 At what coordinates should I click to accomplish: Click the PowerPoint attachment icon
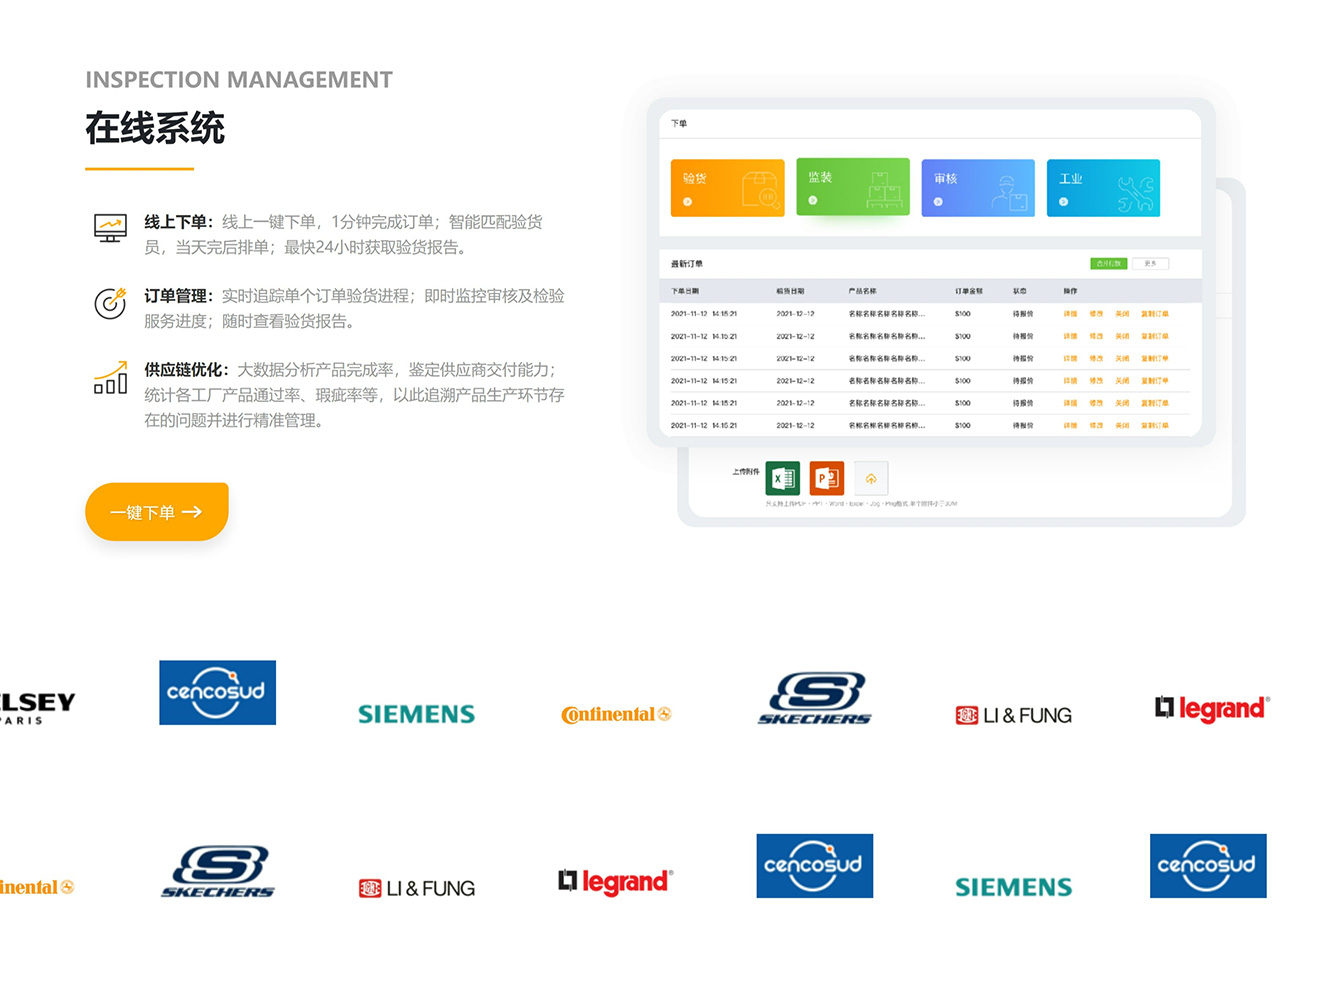click(827, 479)
